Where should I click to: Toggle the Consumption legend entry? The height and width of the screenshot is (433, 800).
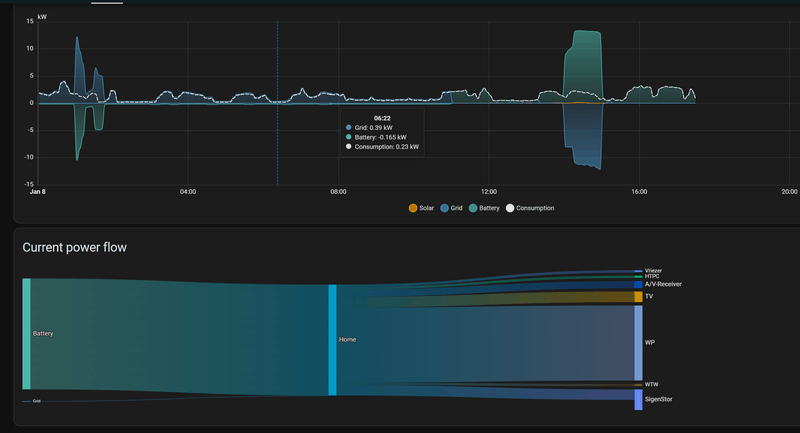click(530, 208)
